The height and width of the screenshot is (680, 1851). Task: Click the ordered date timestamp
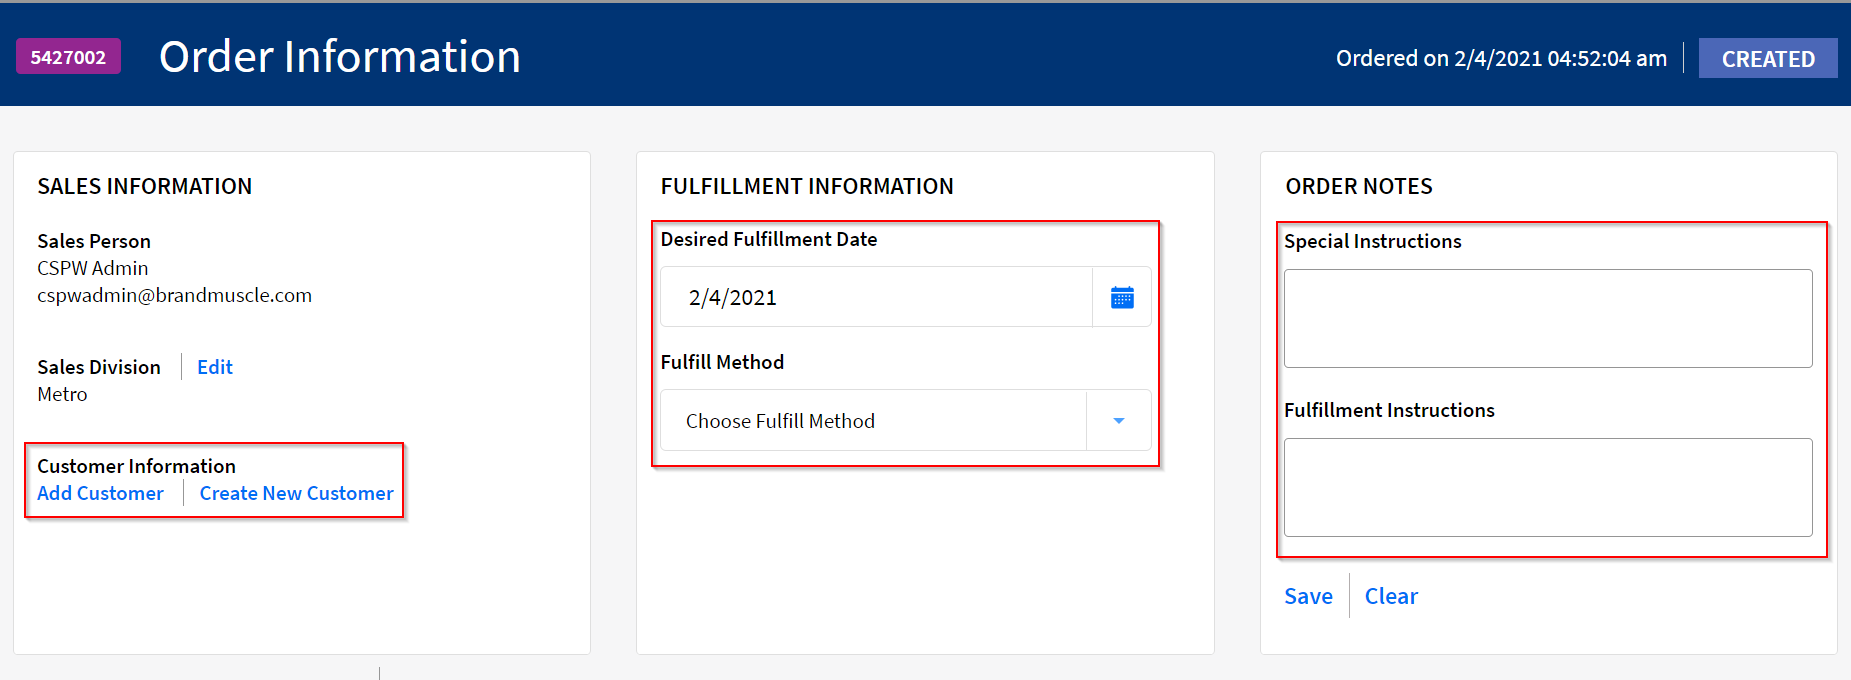pyautogui.click(x=1500, y=58)
